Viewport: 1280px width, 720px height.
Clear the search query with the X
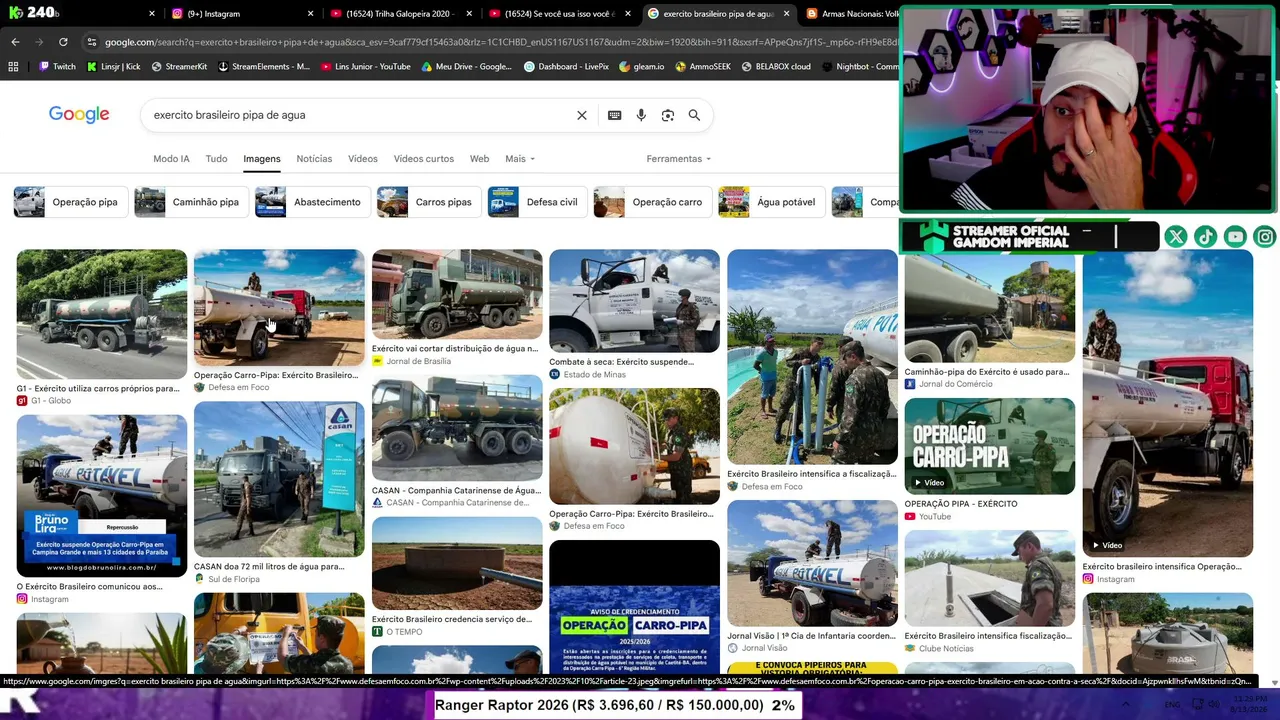pos(582,115)
